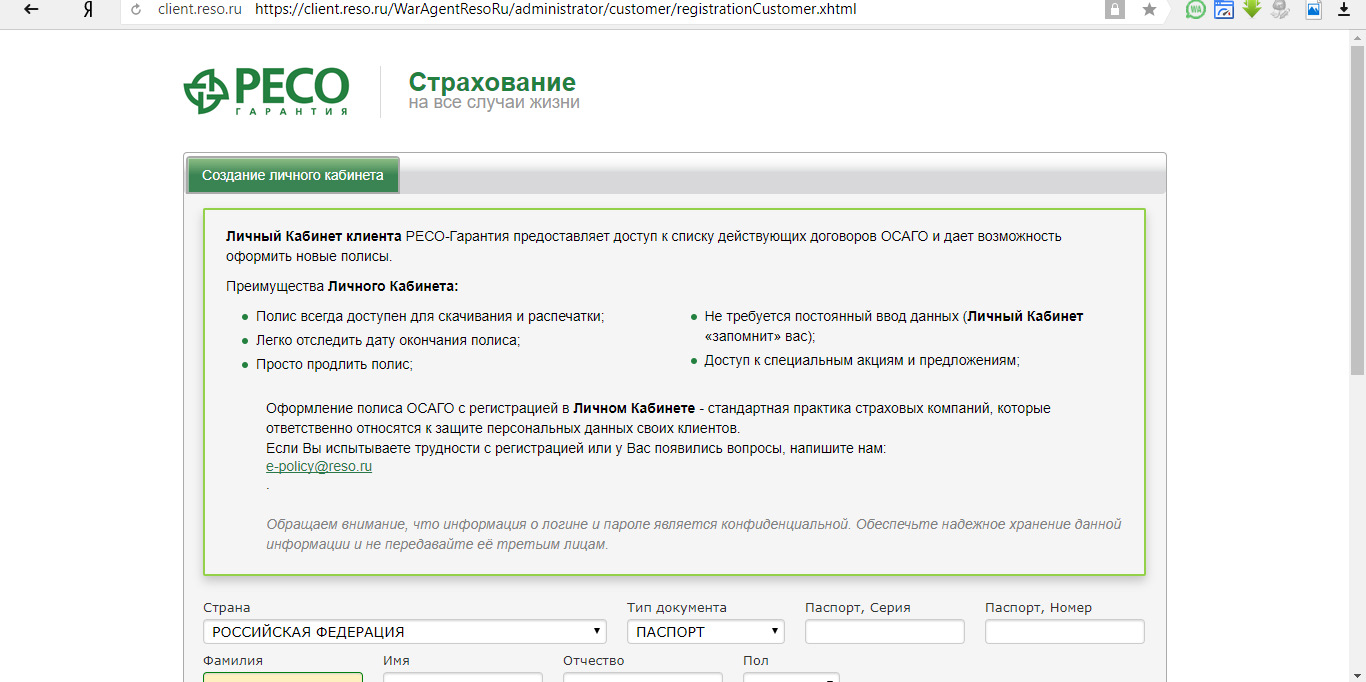
Task: Select the 'Создание личного кабинета' tab
Action: click(293, 175)
